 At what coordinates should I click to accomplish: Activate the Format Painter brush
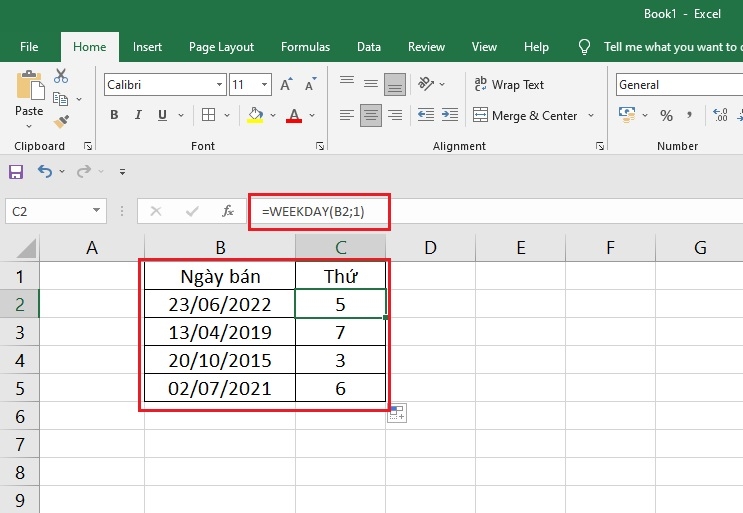click(61, 122)
